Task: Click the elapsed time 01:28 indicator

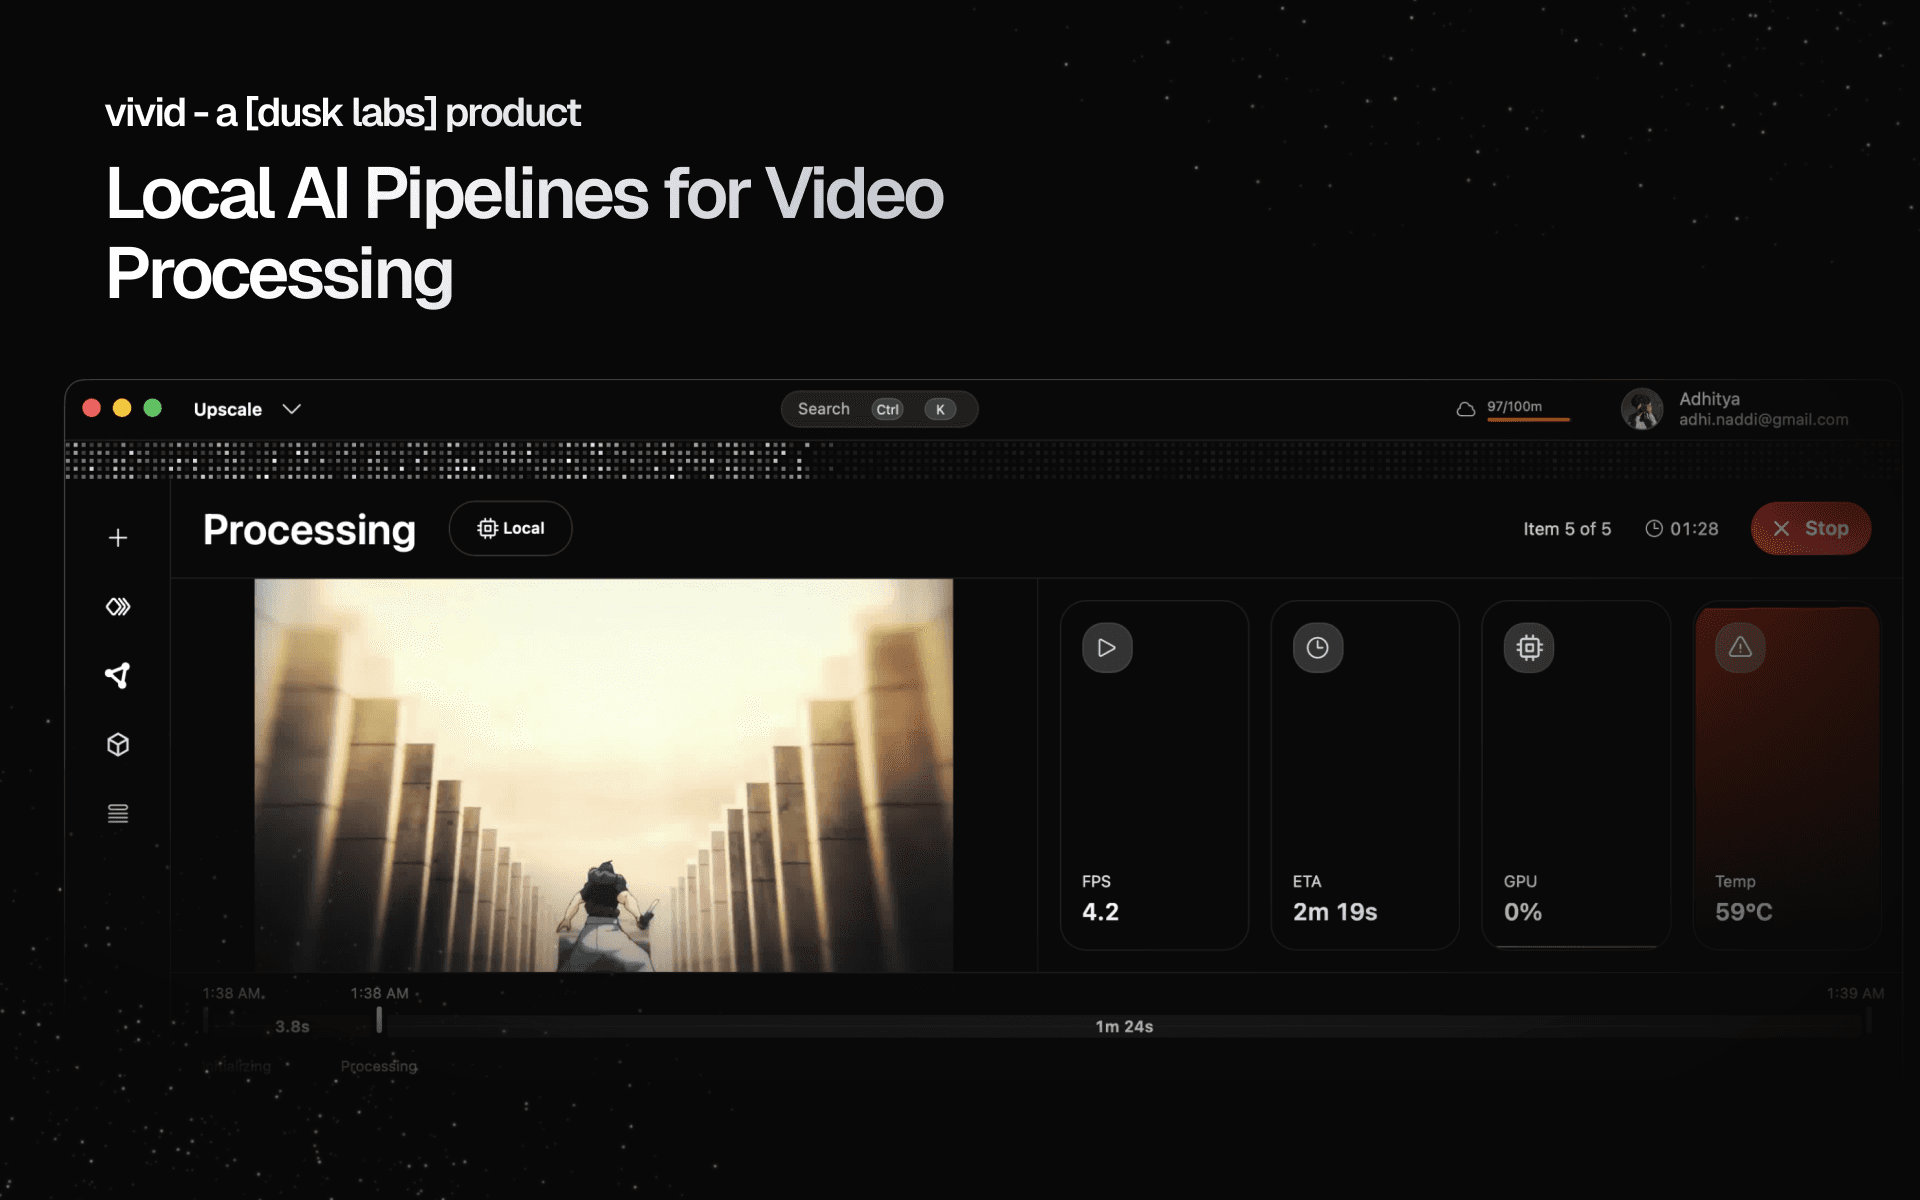Action: 1682,528
